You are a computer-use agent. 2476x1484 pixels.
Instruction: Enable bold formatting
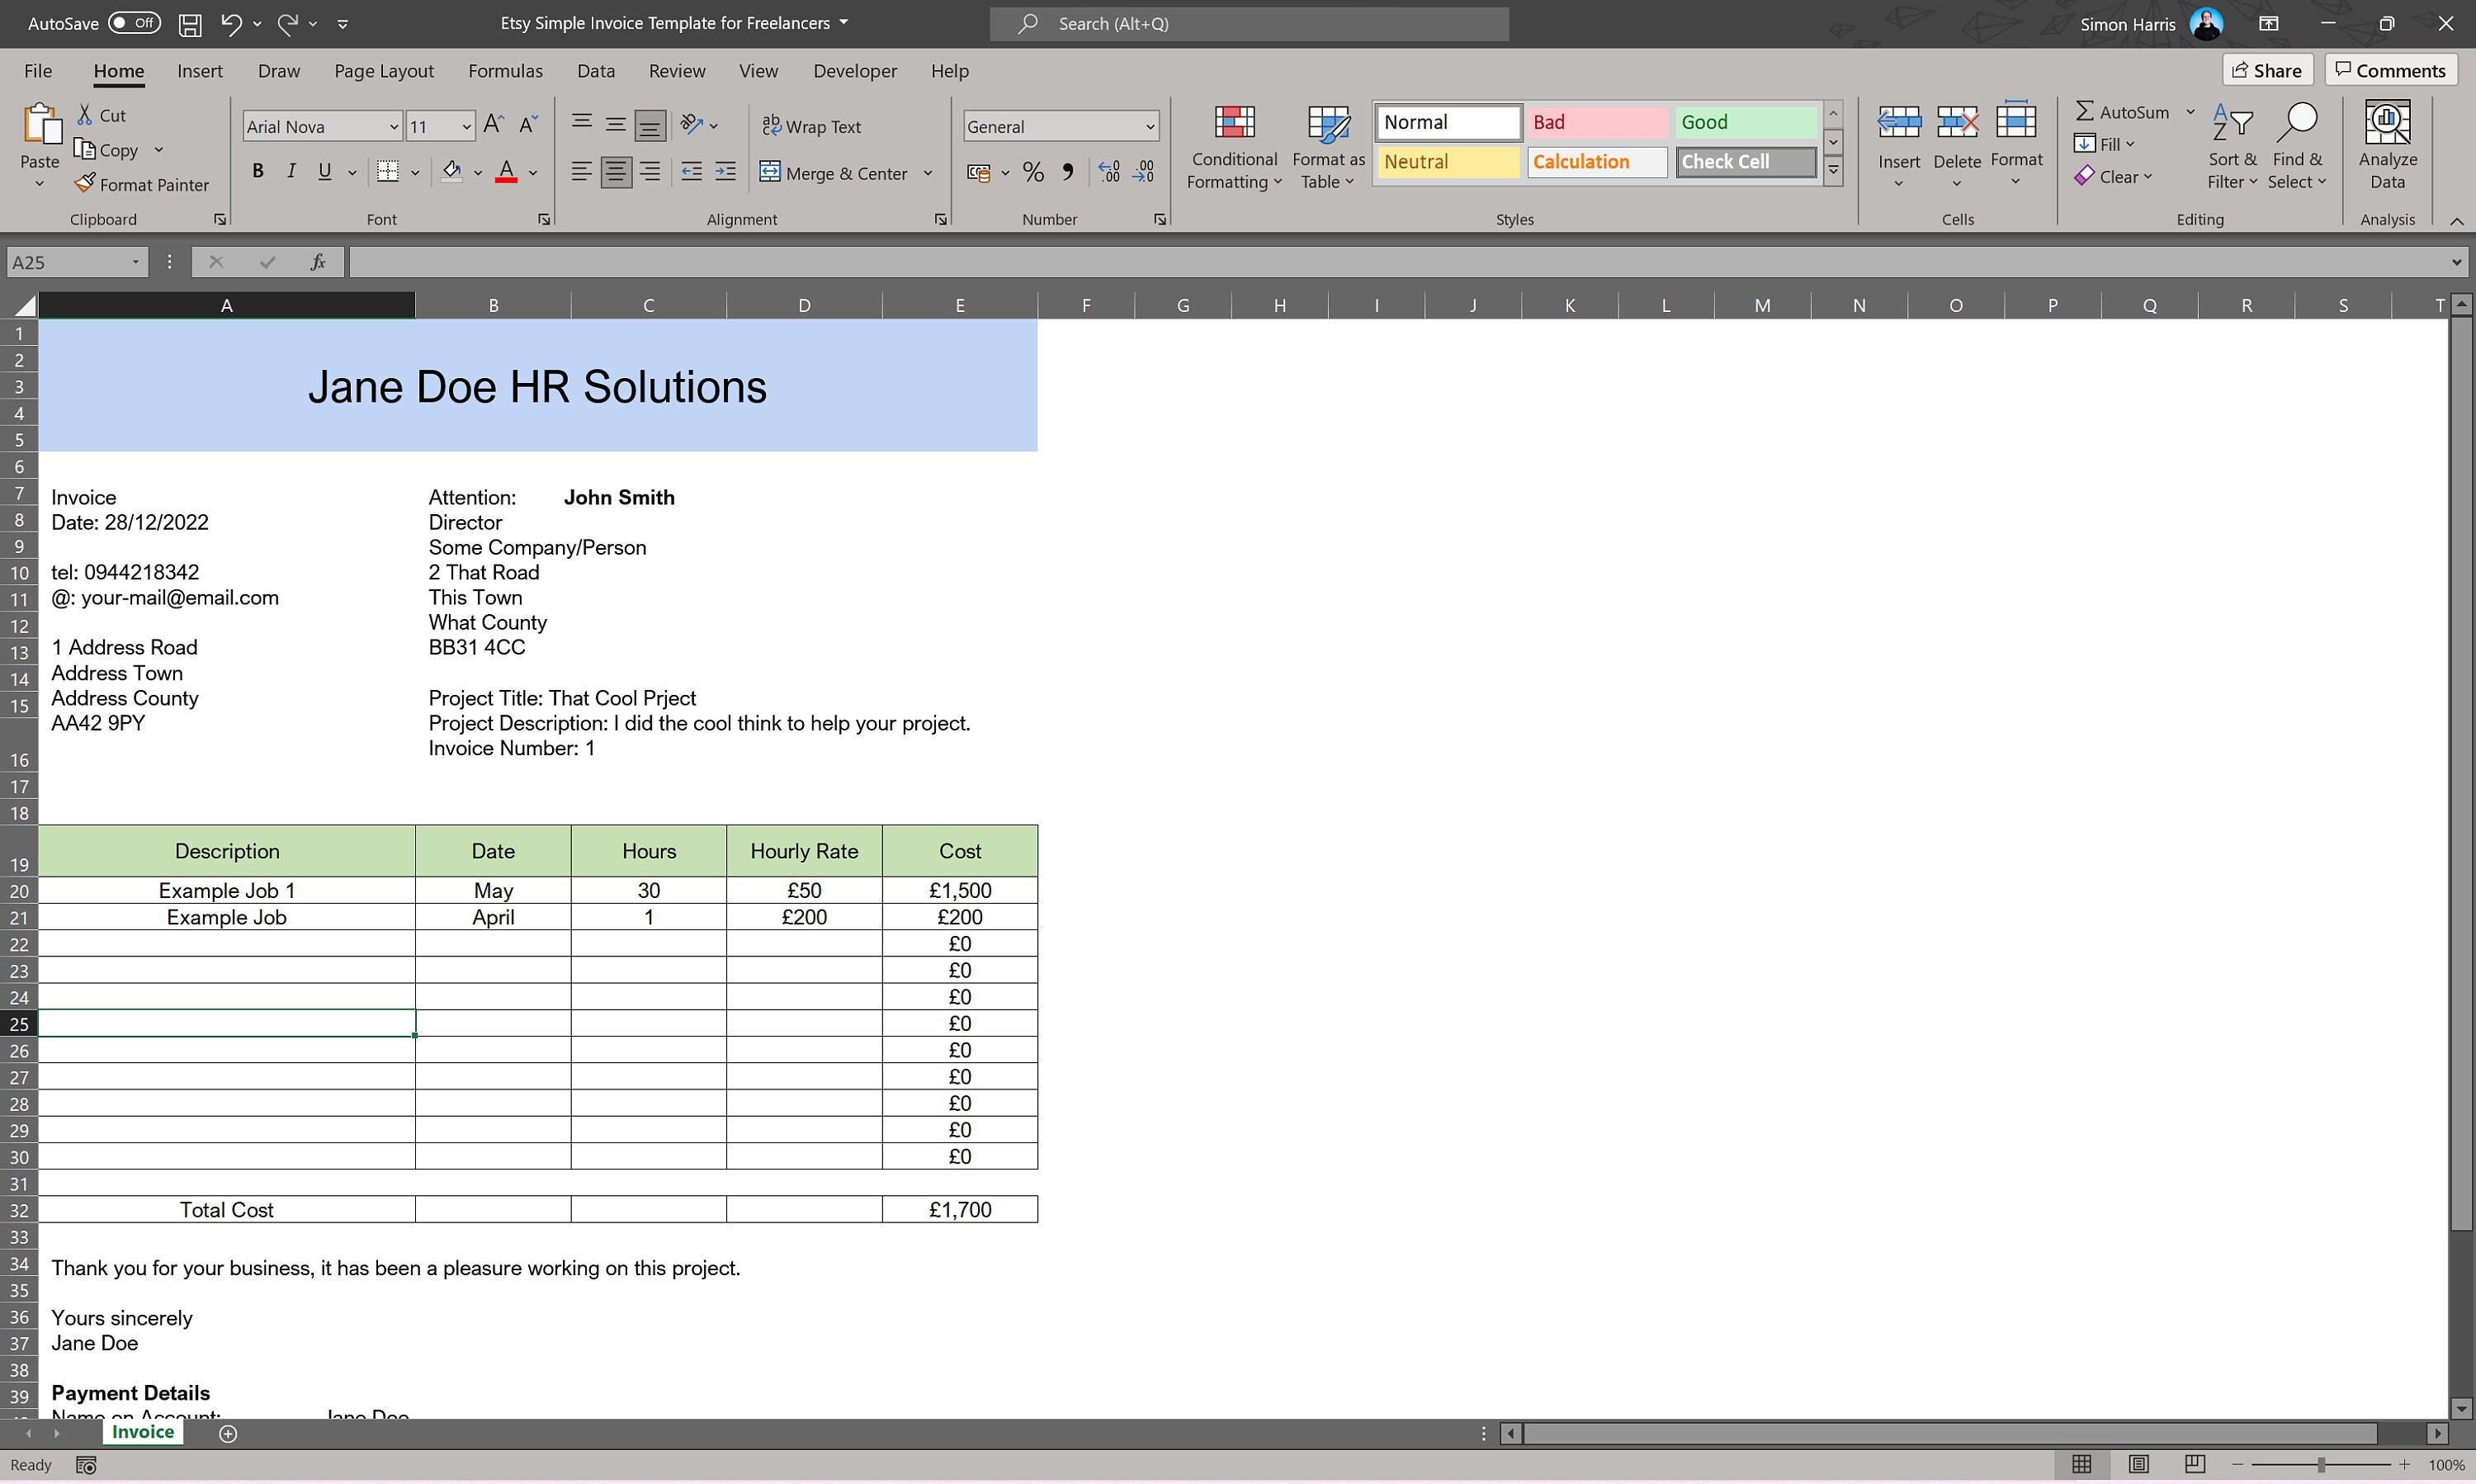point(257,170)
